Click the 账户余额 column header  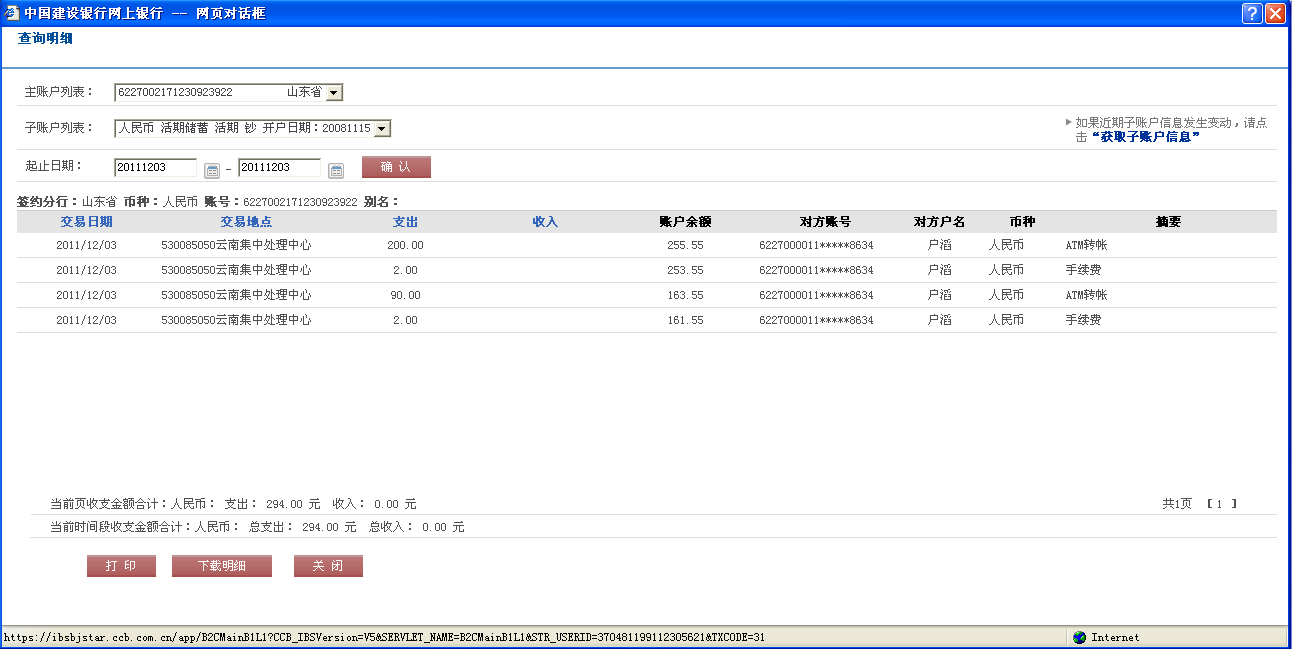(685, 222)
